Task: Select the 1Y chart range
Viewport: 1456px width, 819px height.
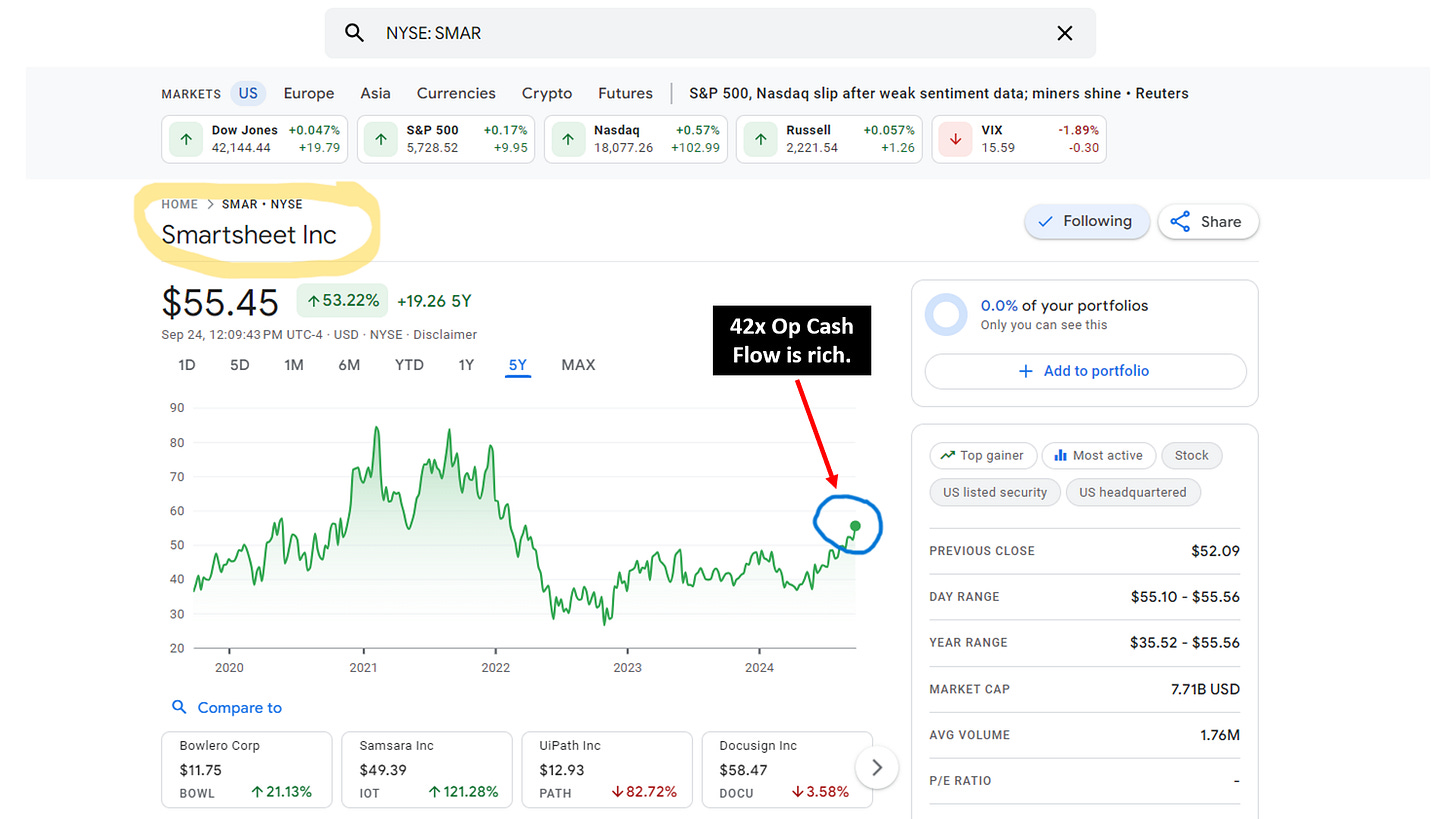Action: click(466, 365)
